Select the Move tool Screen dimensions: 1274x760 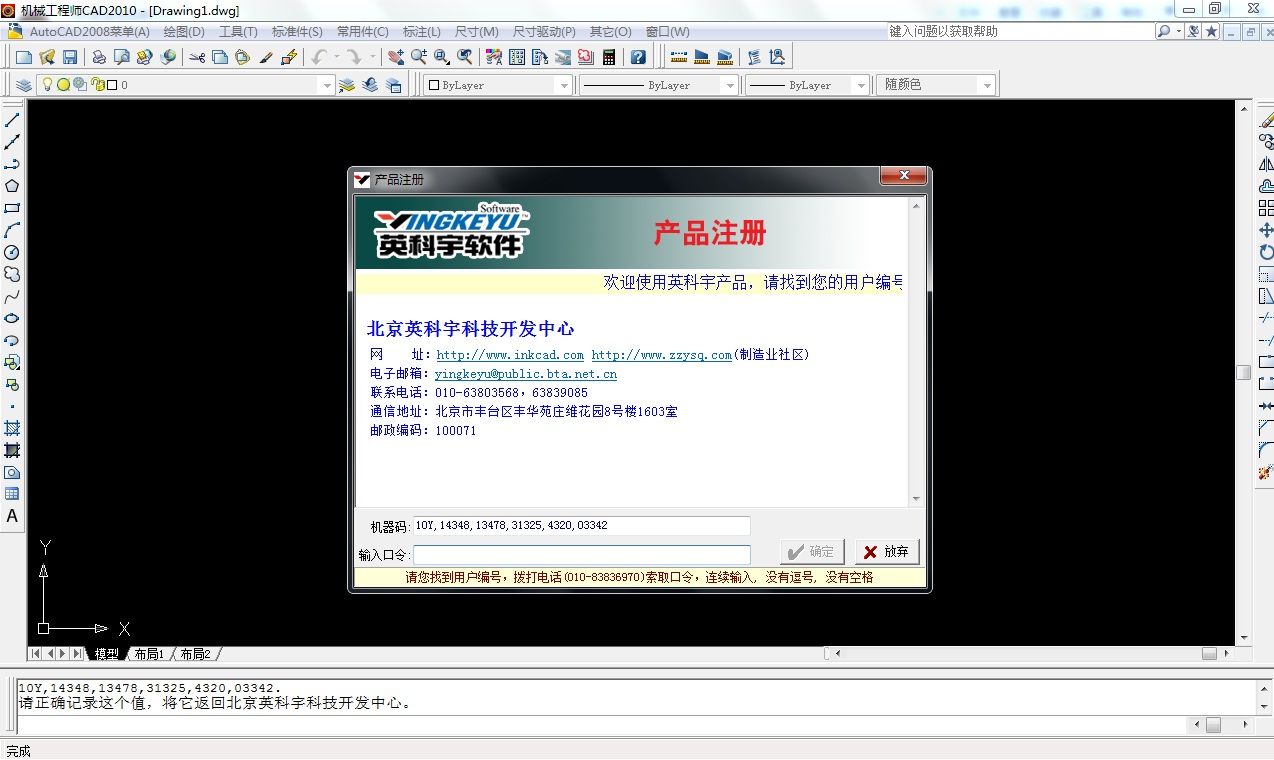(1266, 230)
